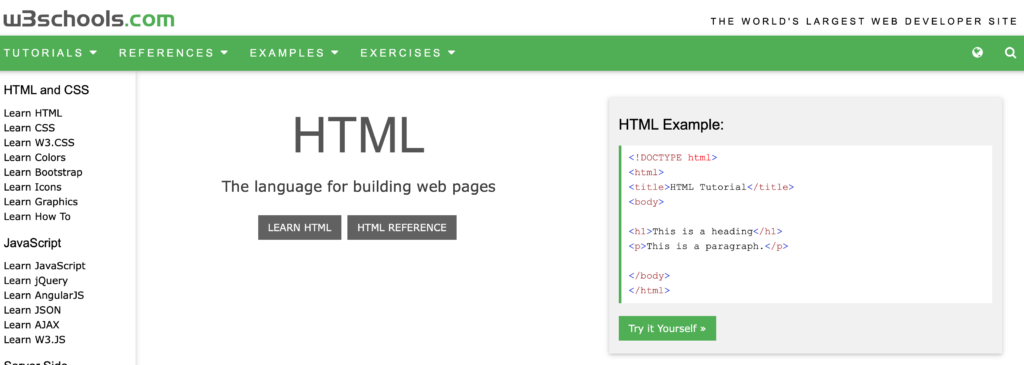Expand the Exercises dropdown menu

[x=408, y=53]
